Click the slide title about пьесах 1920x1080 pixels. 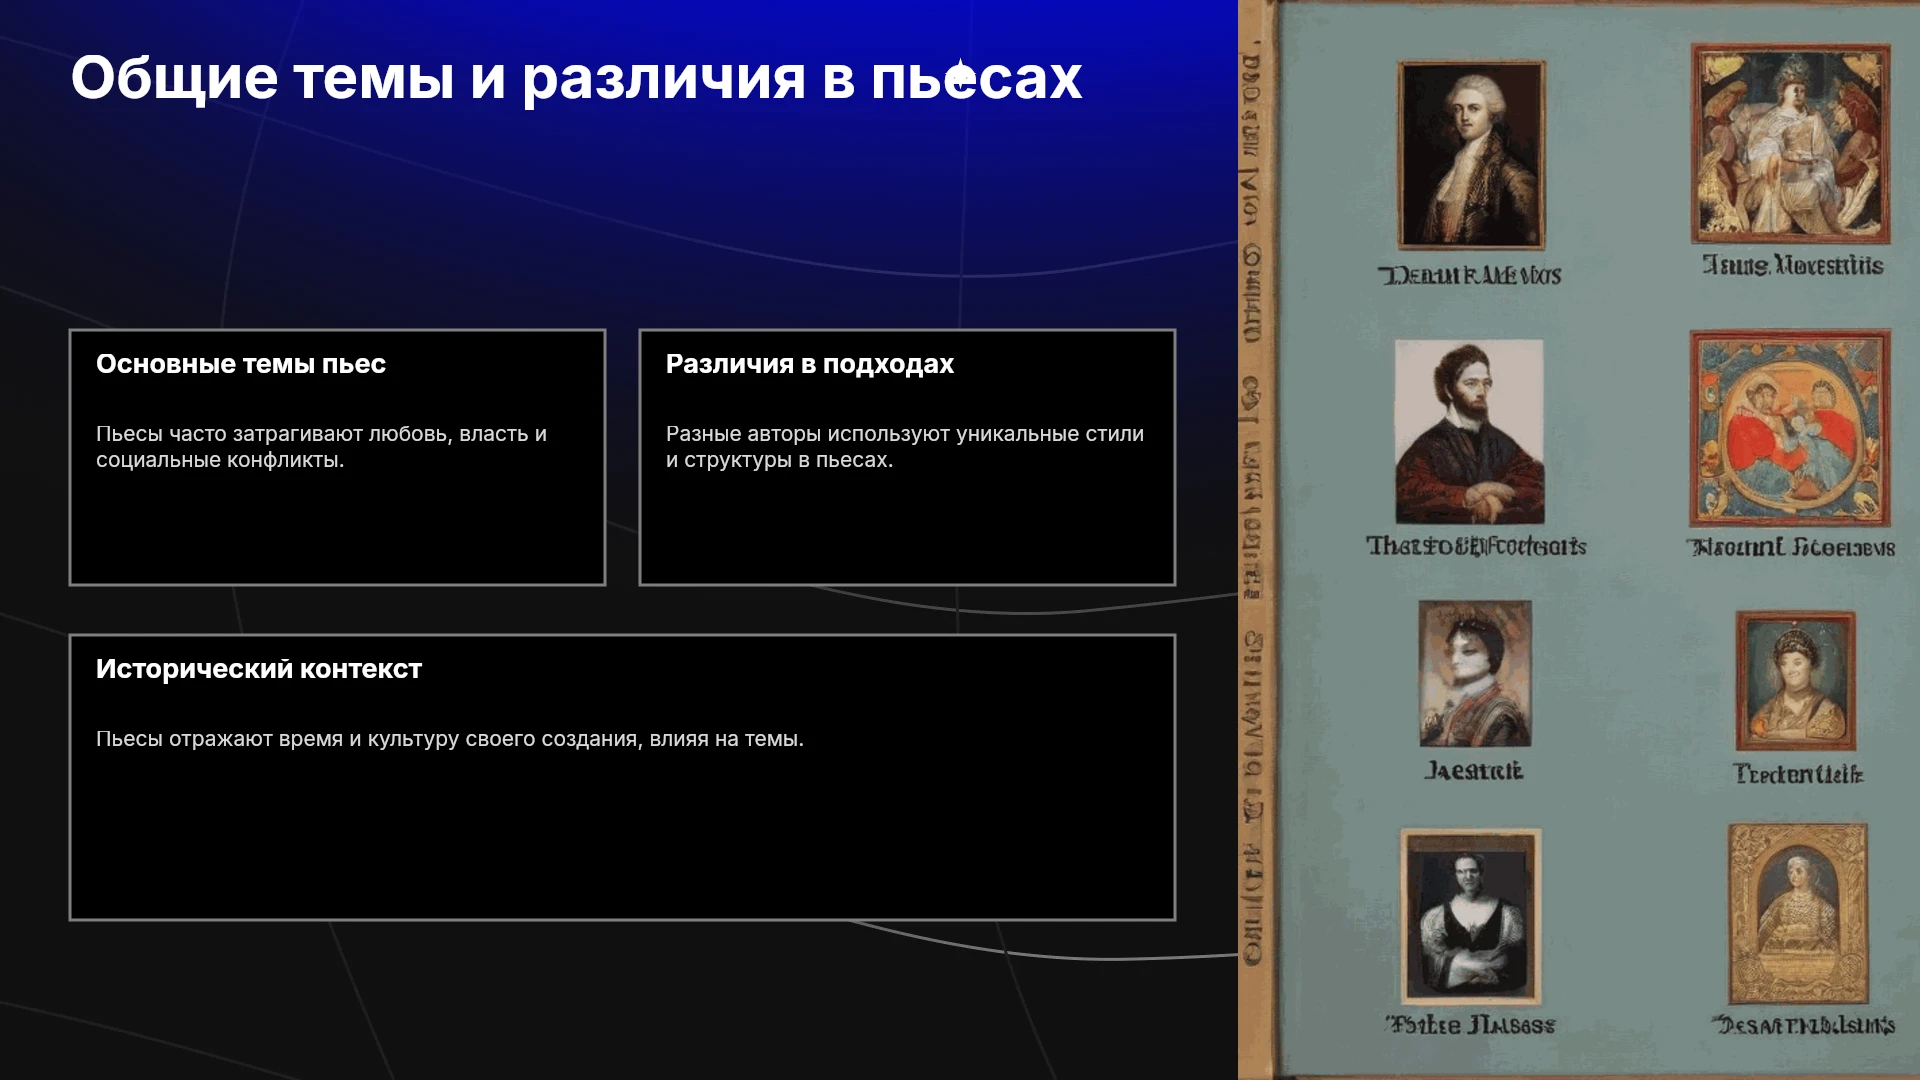576,78
